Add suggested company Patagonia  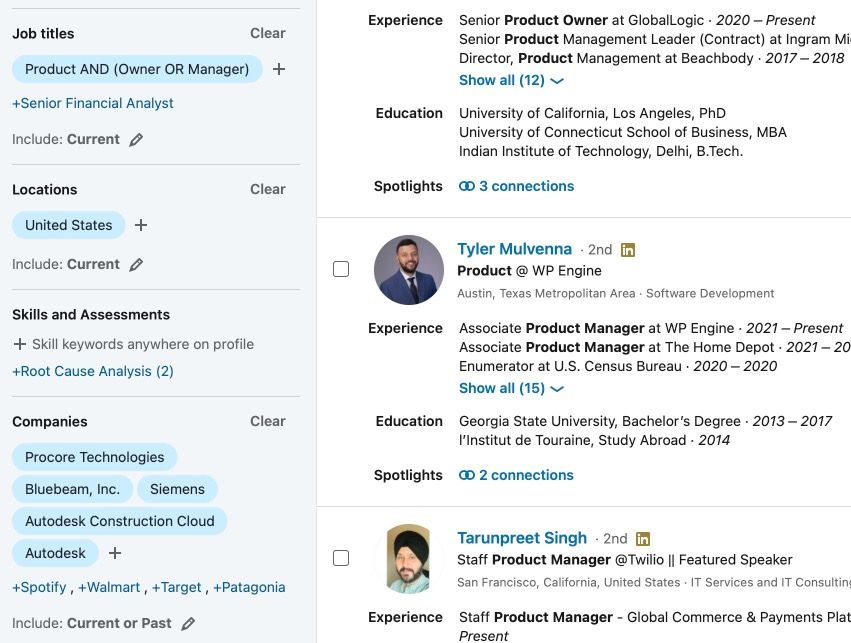249,587
